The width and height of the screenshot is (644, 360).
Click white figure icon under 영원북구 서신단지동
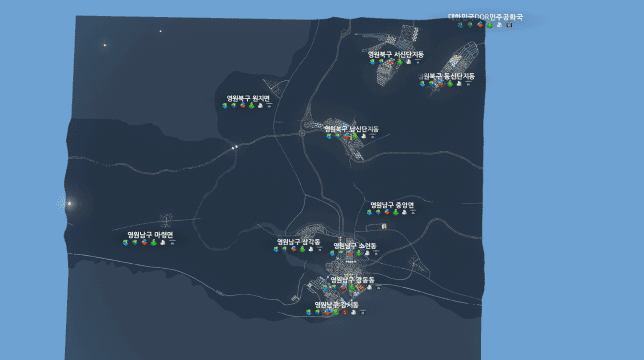coord(408,62)
